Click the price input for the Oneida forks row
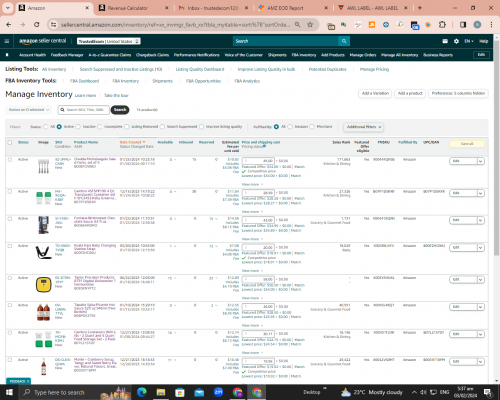Screen dimensions: 500x400 [x=258, y=161]
